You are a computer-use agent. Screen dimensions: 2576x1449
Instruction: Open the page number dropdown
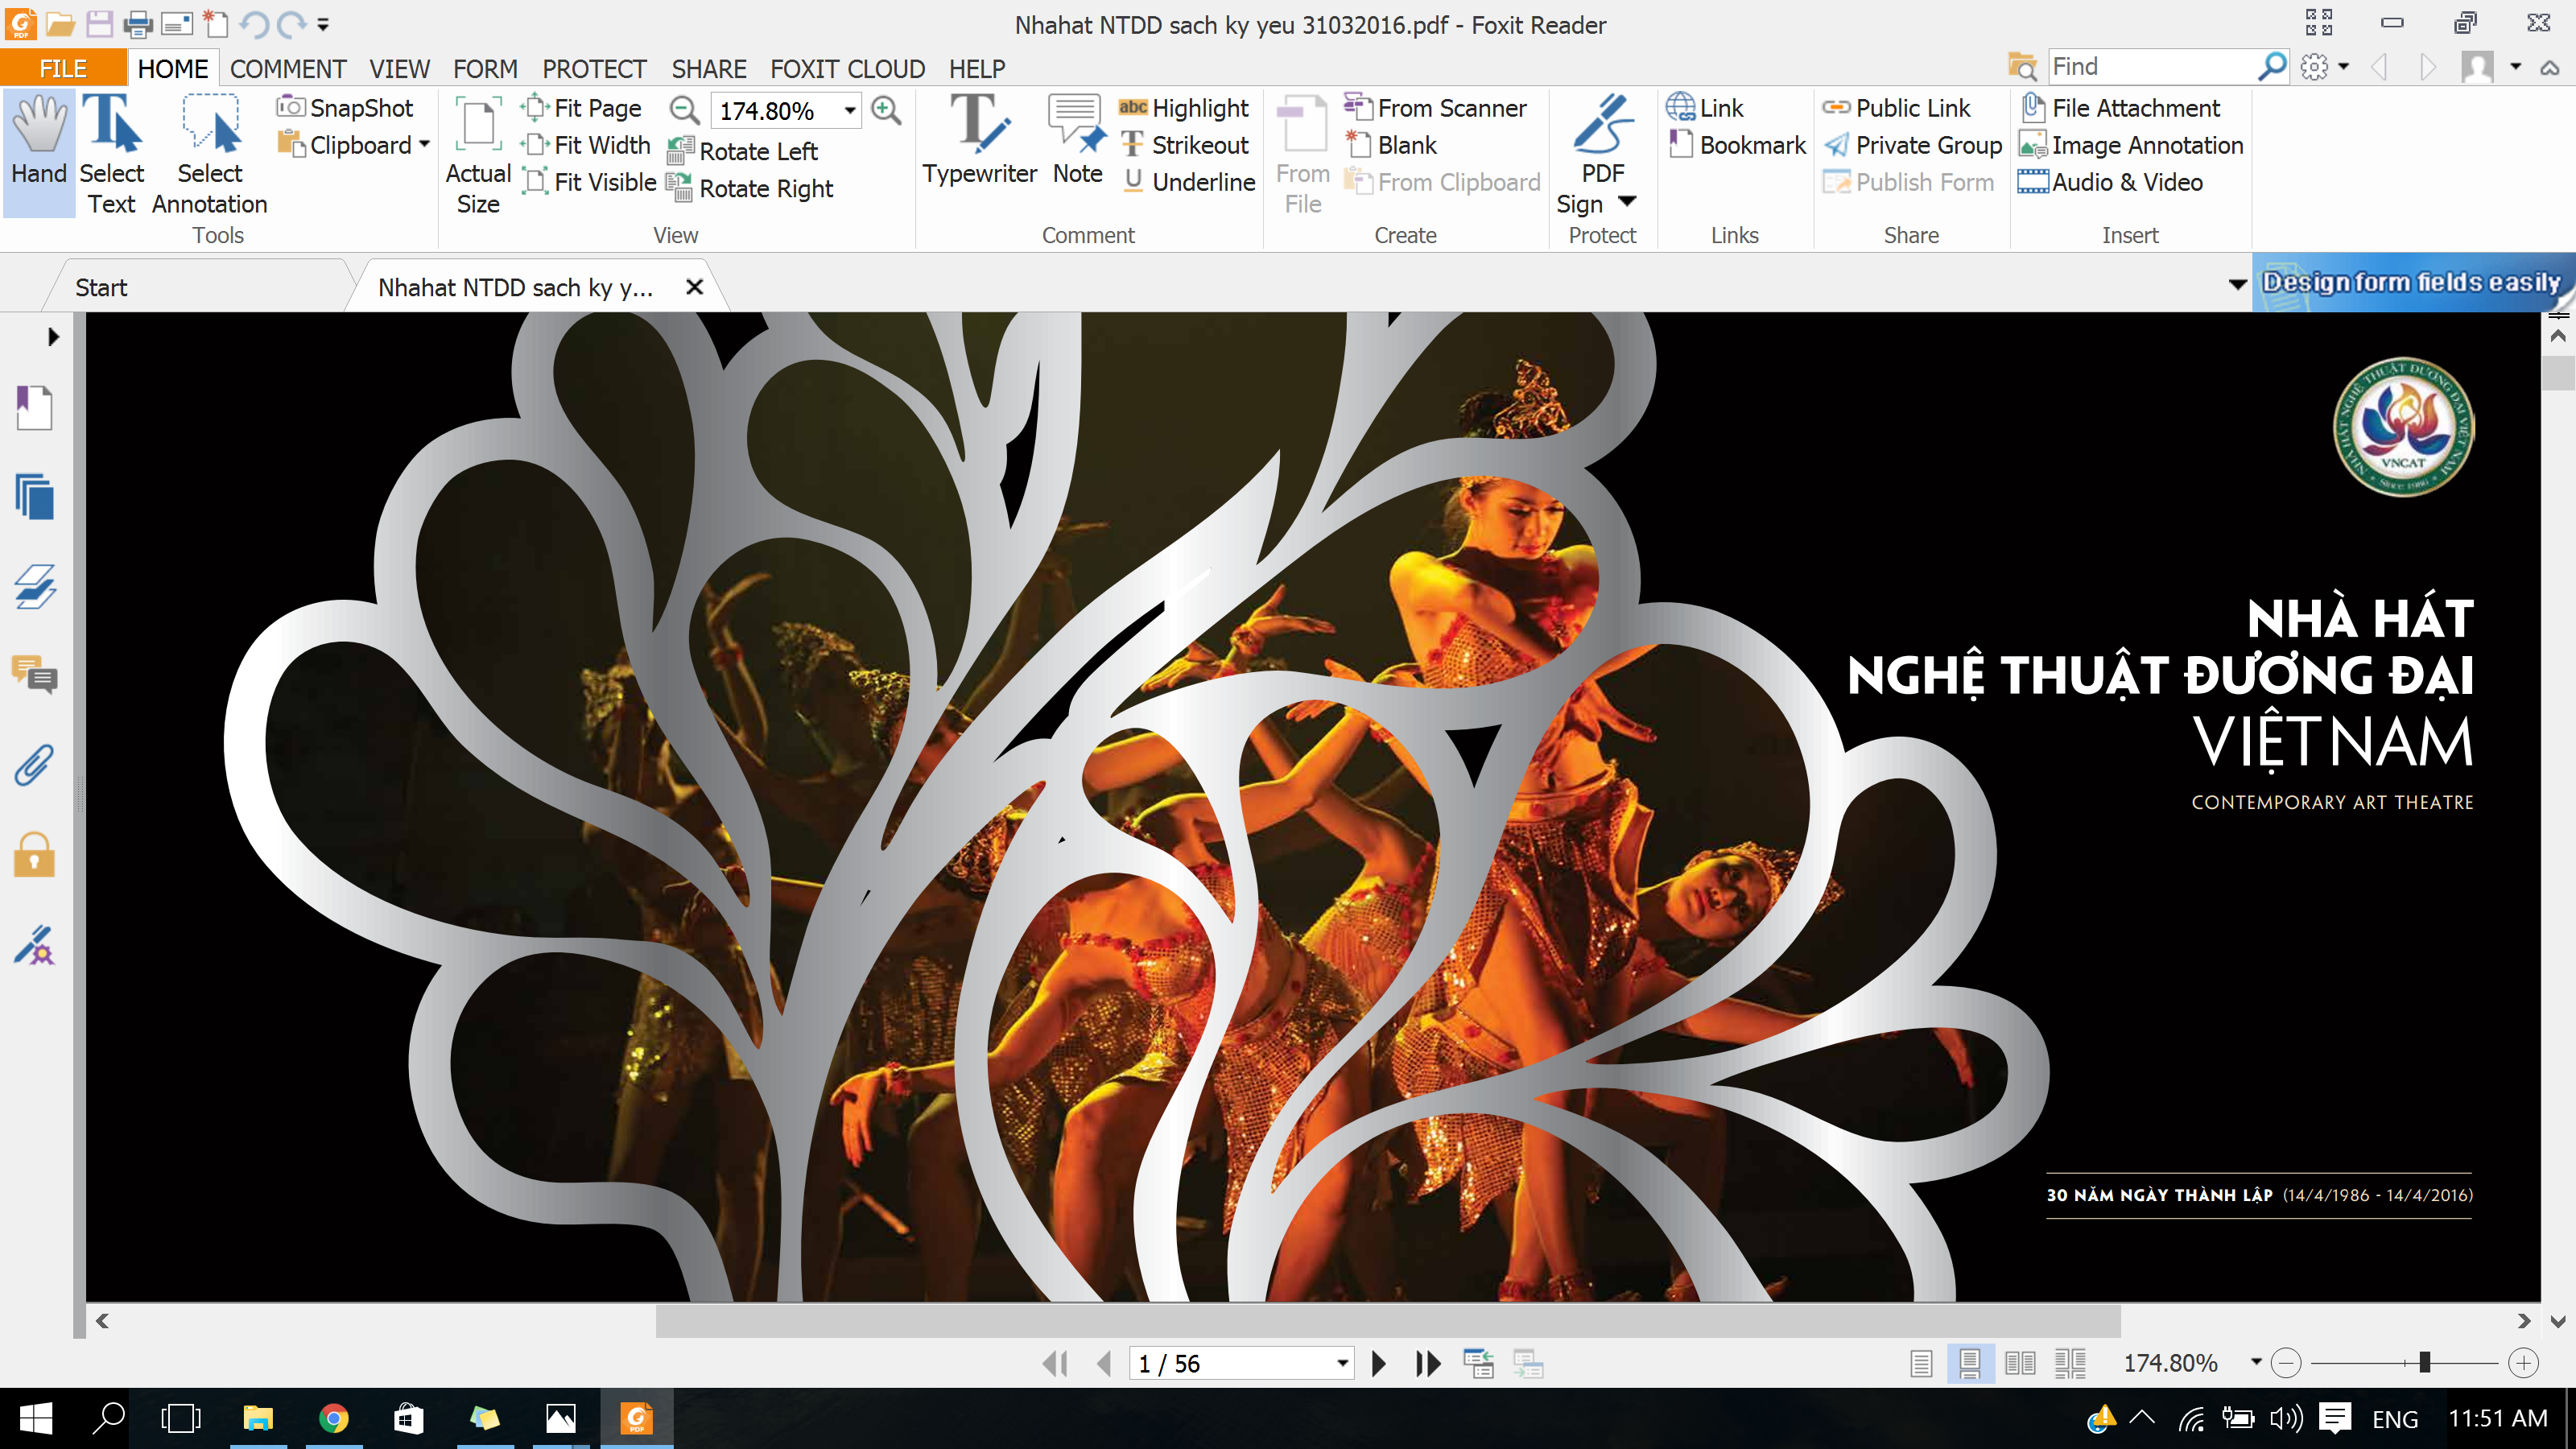(1342, 1363)
